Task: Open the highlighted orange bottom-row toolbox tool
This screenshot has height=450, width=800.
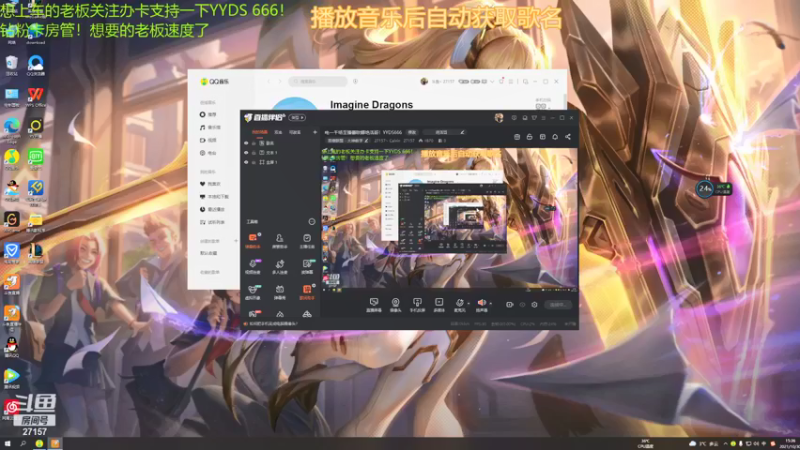Action: click(307, 292)
